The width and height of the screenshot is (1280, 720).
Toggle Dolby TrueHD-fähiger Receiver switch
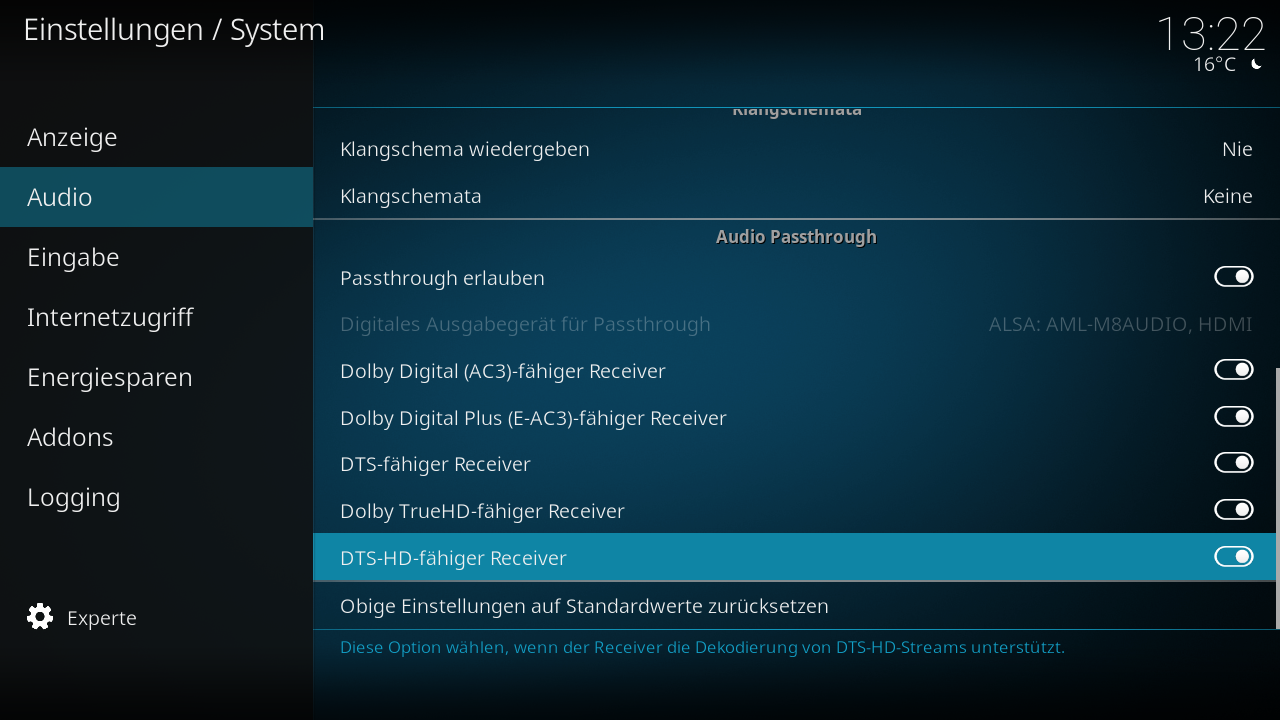point(1234,510)
